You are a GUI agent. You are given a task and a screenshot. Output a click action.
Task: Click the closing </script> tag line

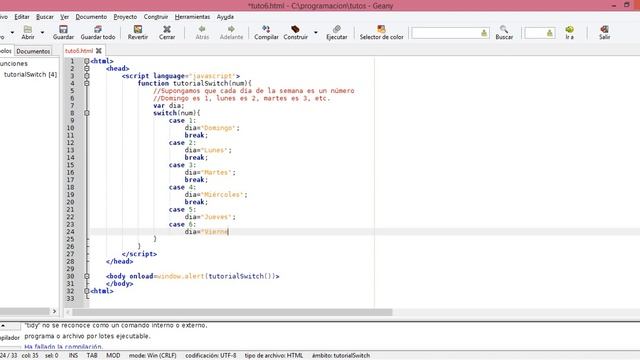pos(139,254)
